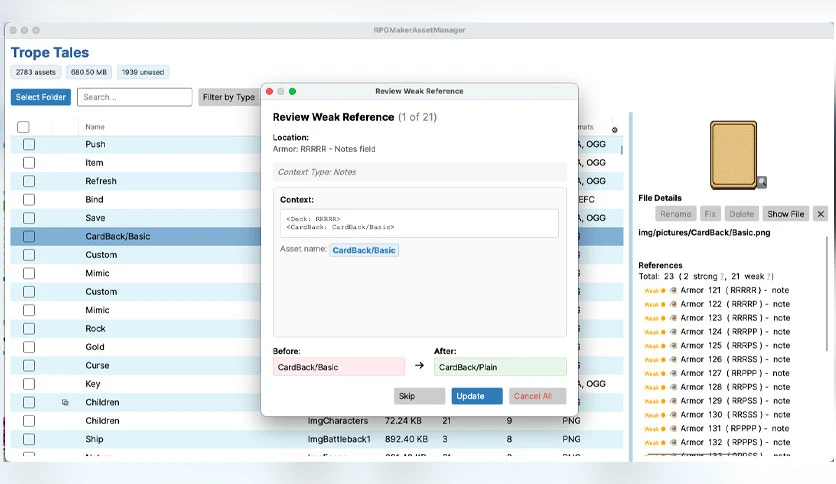The height and width of the screenshot is (484, 836).
Task: Click Skip in Review Weak Reference dialog
Action: pyautogui.click(x=419, y=396)
